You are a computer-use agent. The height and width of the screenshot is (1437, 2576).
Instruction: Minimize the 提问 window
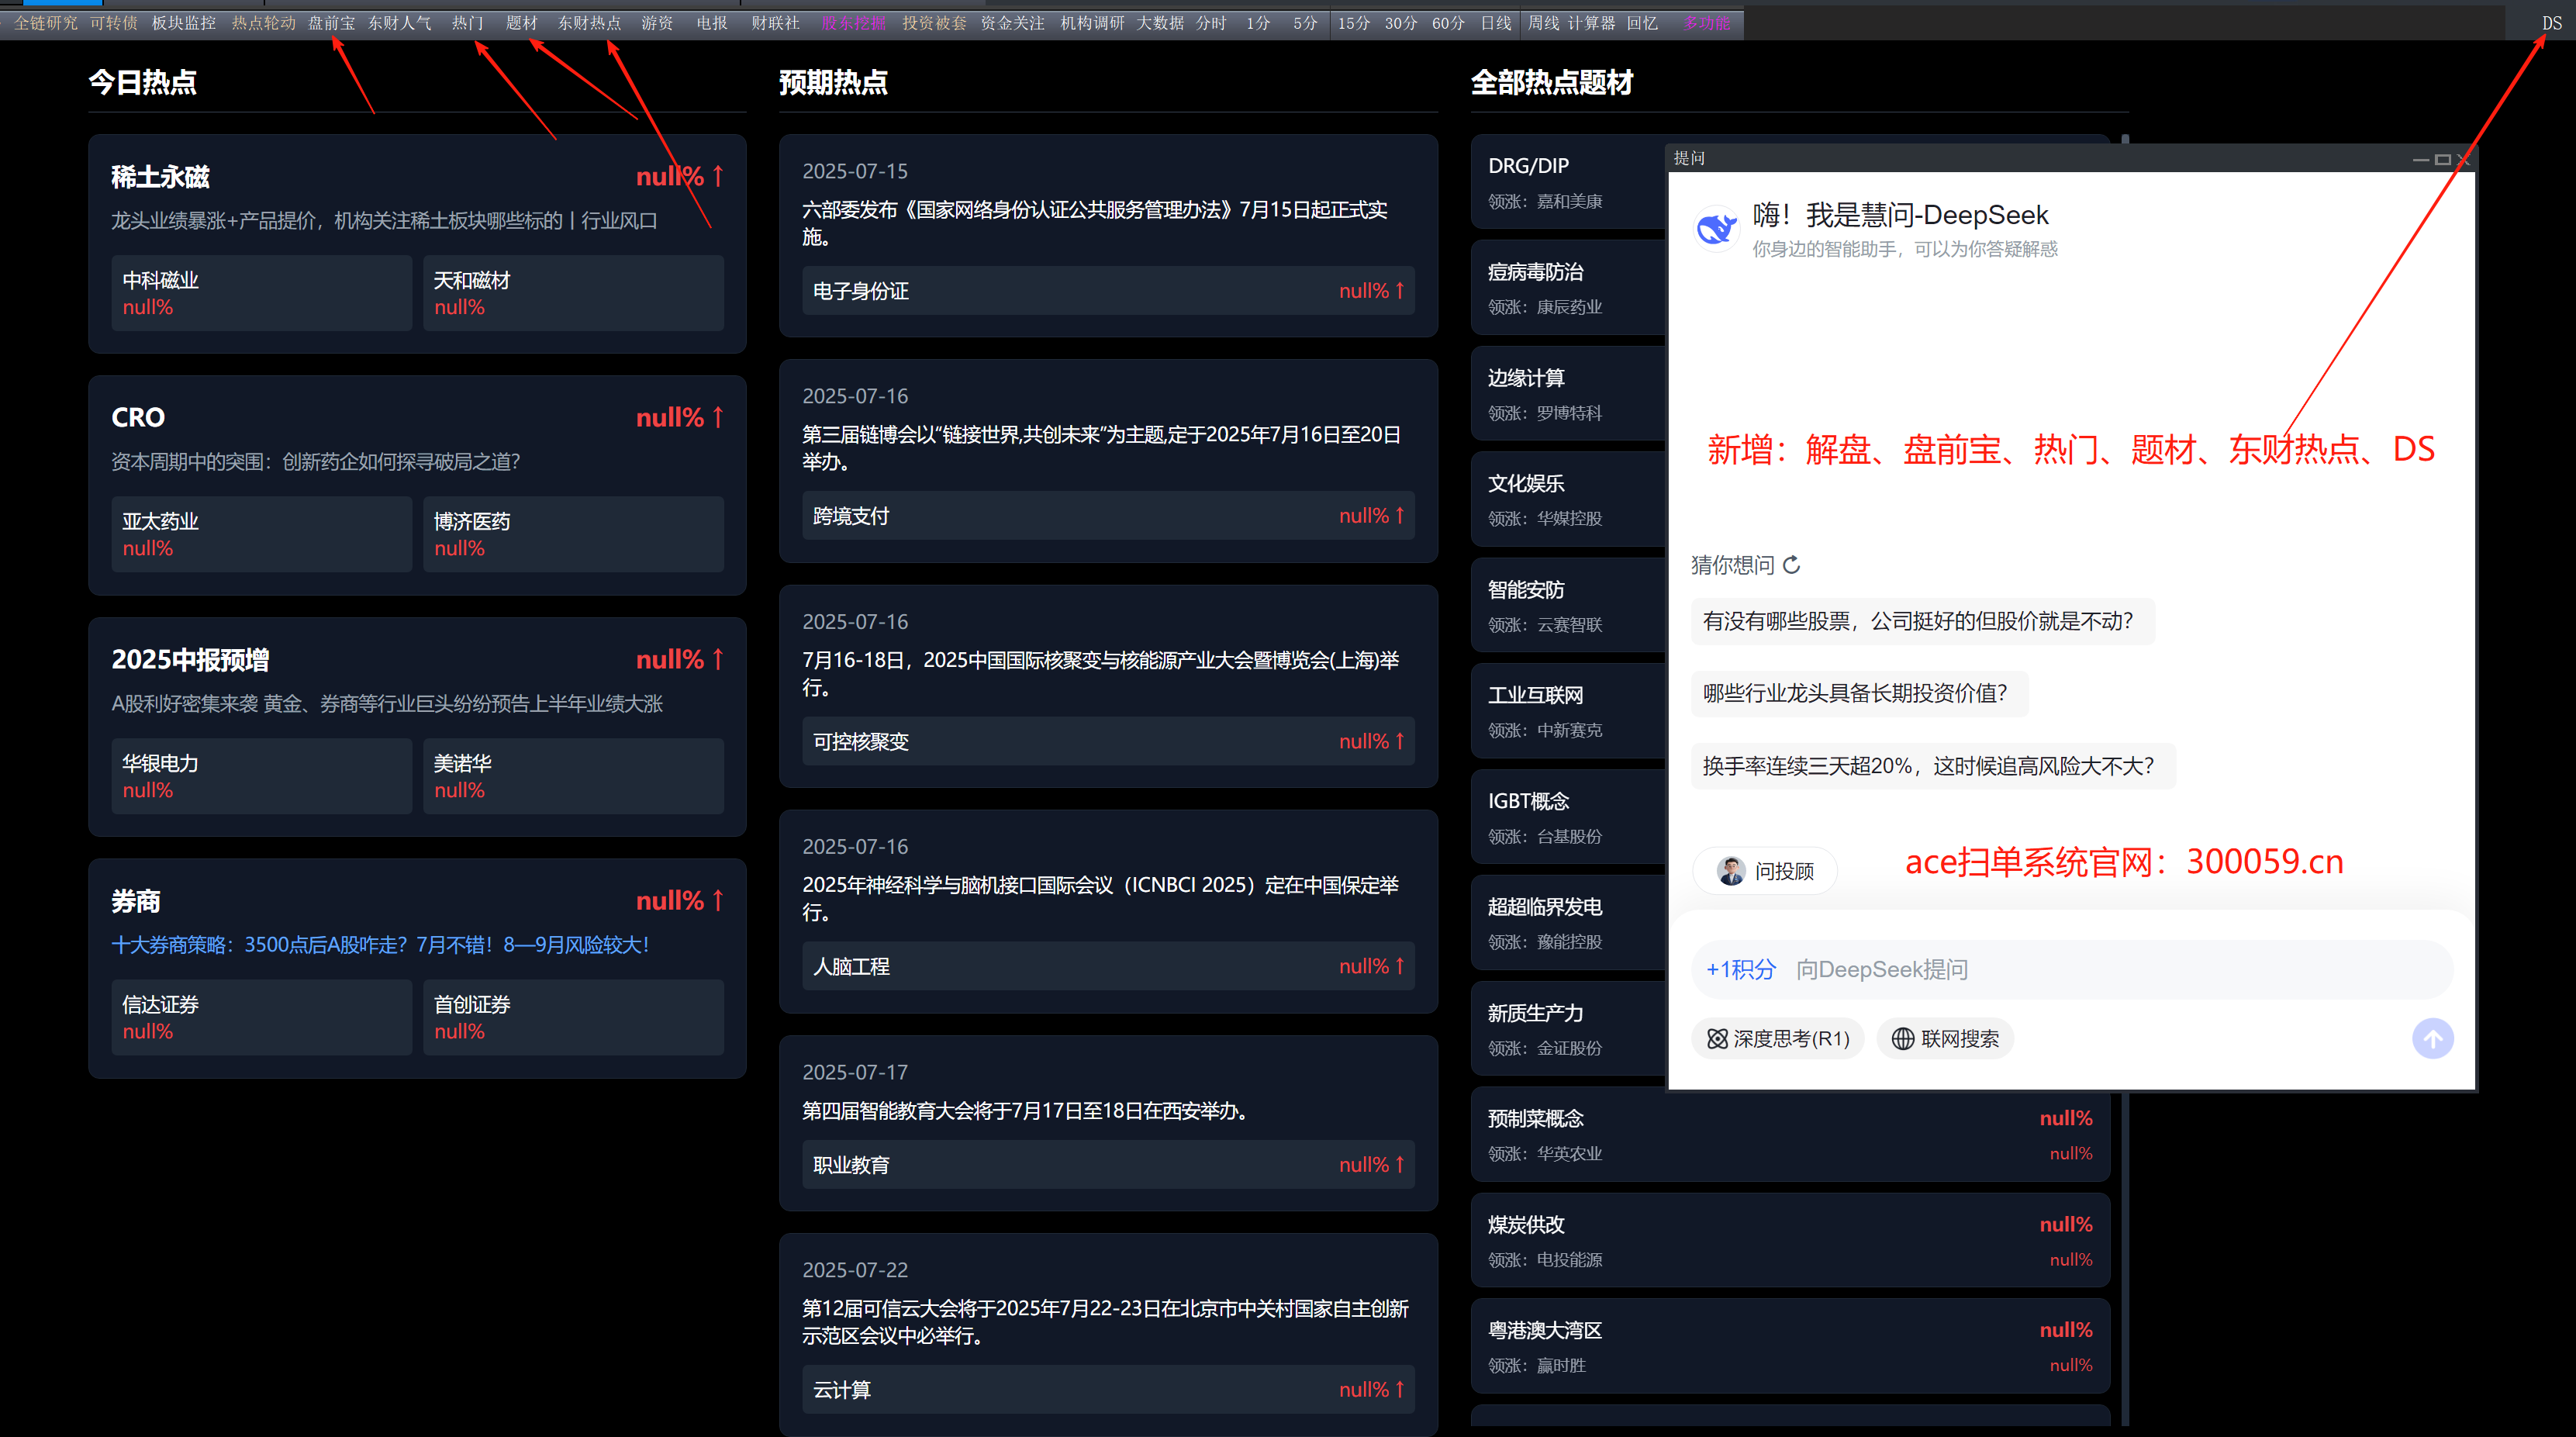(2420, 159)
